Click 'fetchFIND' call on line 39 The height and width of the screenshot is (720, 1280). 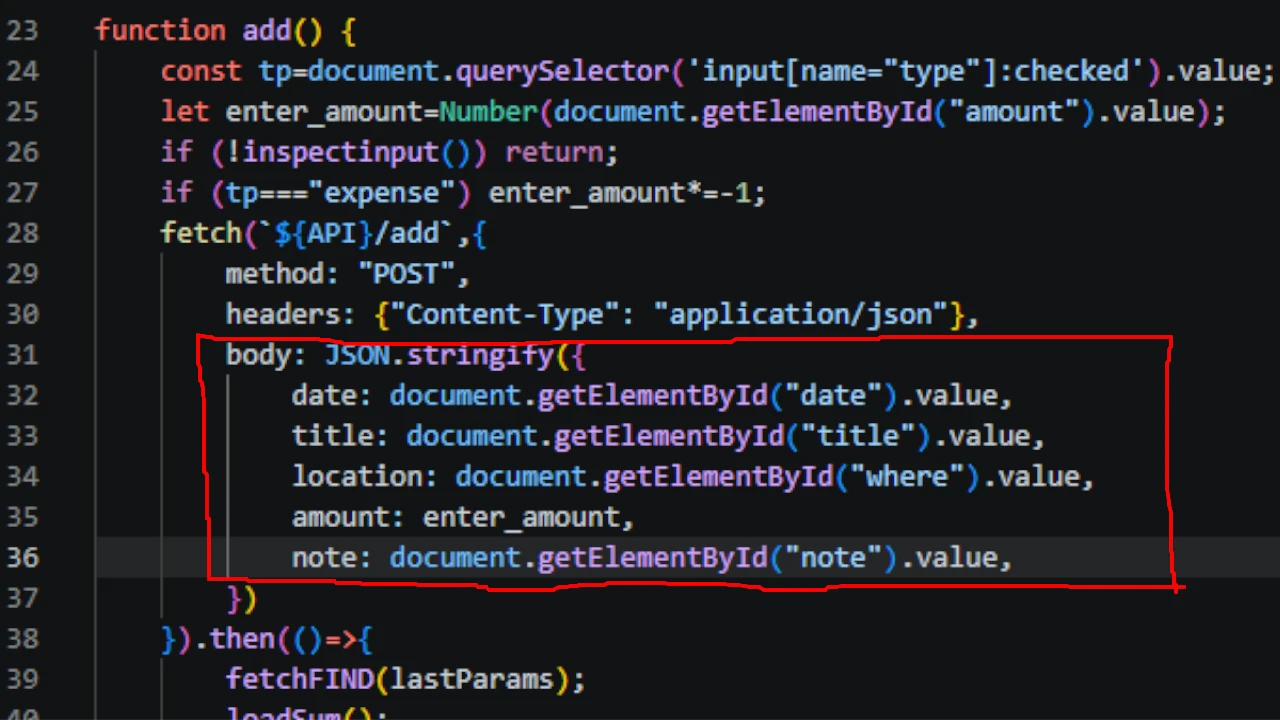pos(300,679)
